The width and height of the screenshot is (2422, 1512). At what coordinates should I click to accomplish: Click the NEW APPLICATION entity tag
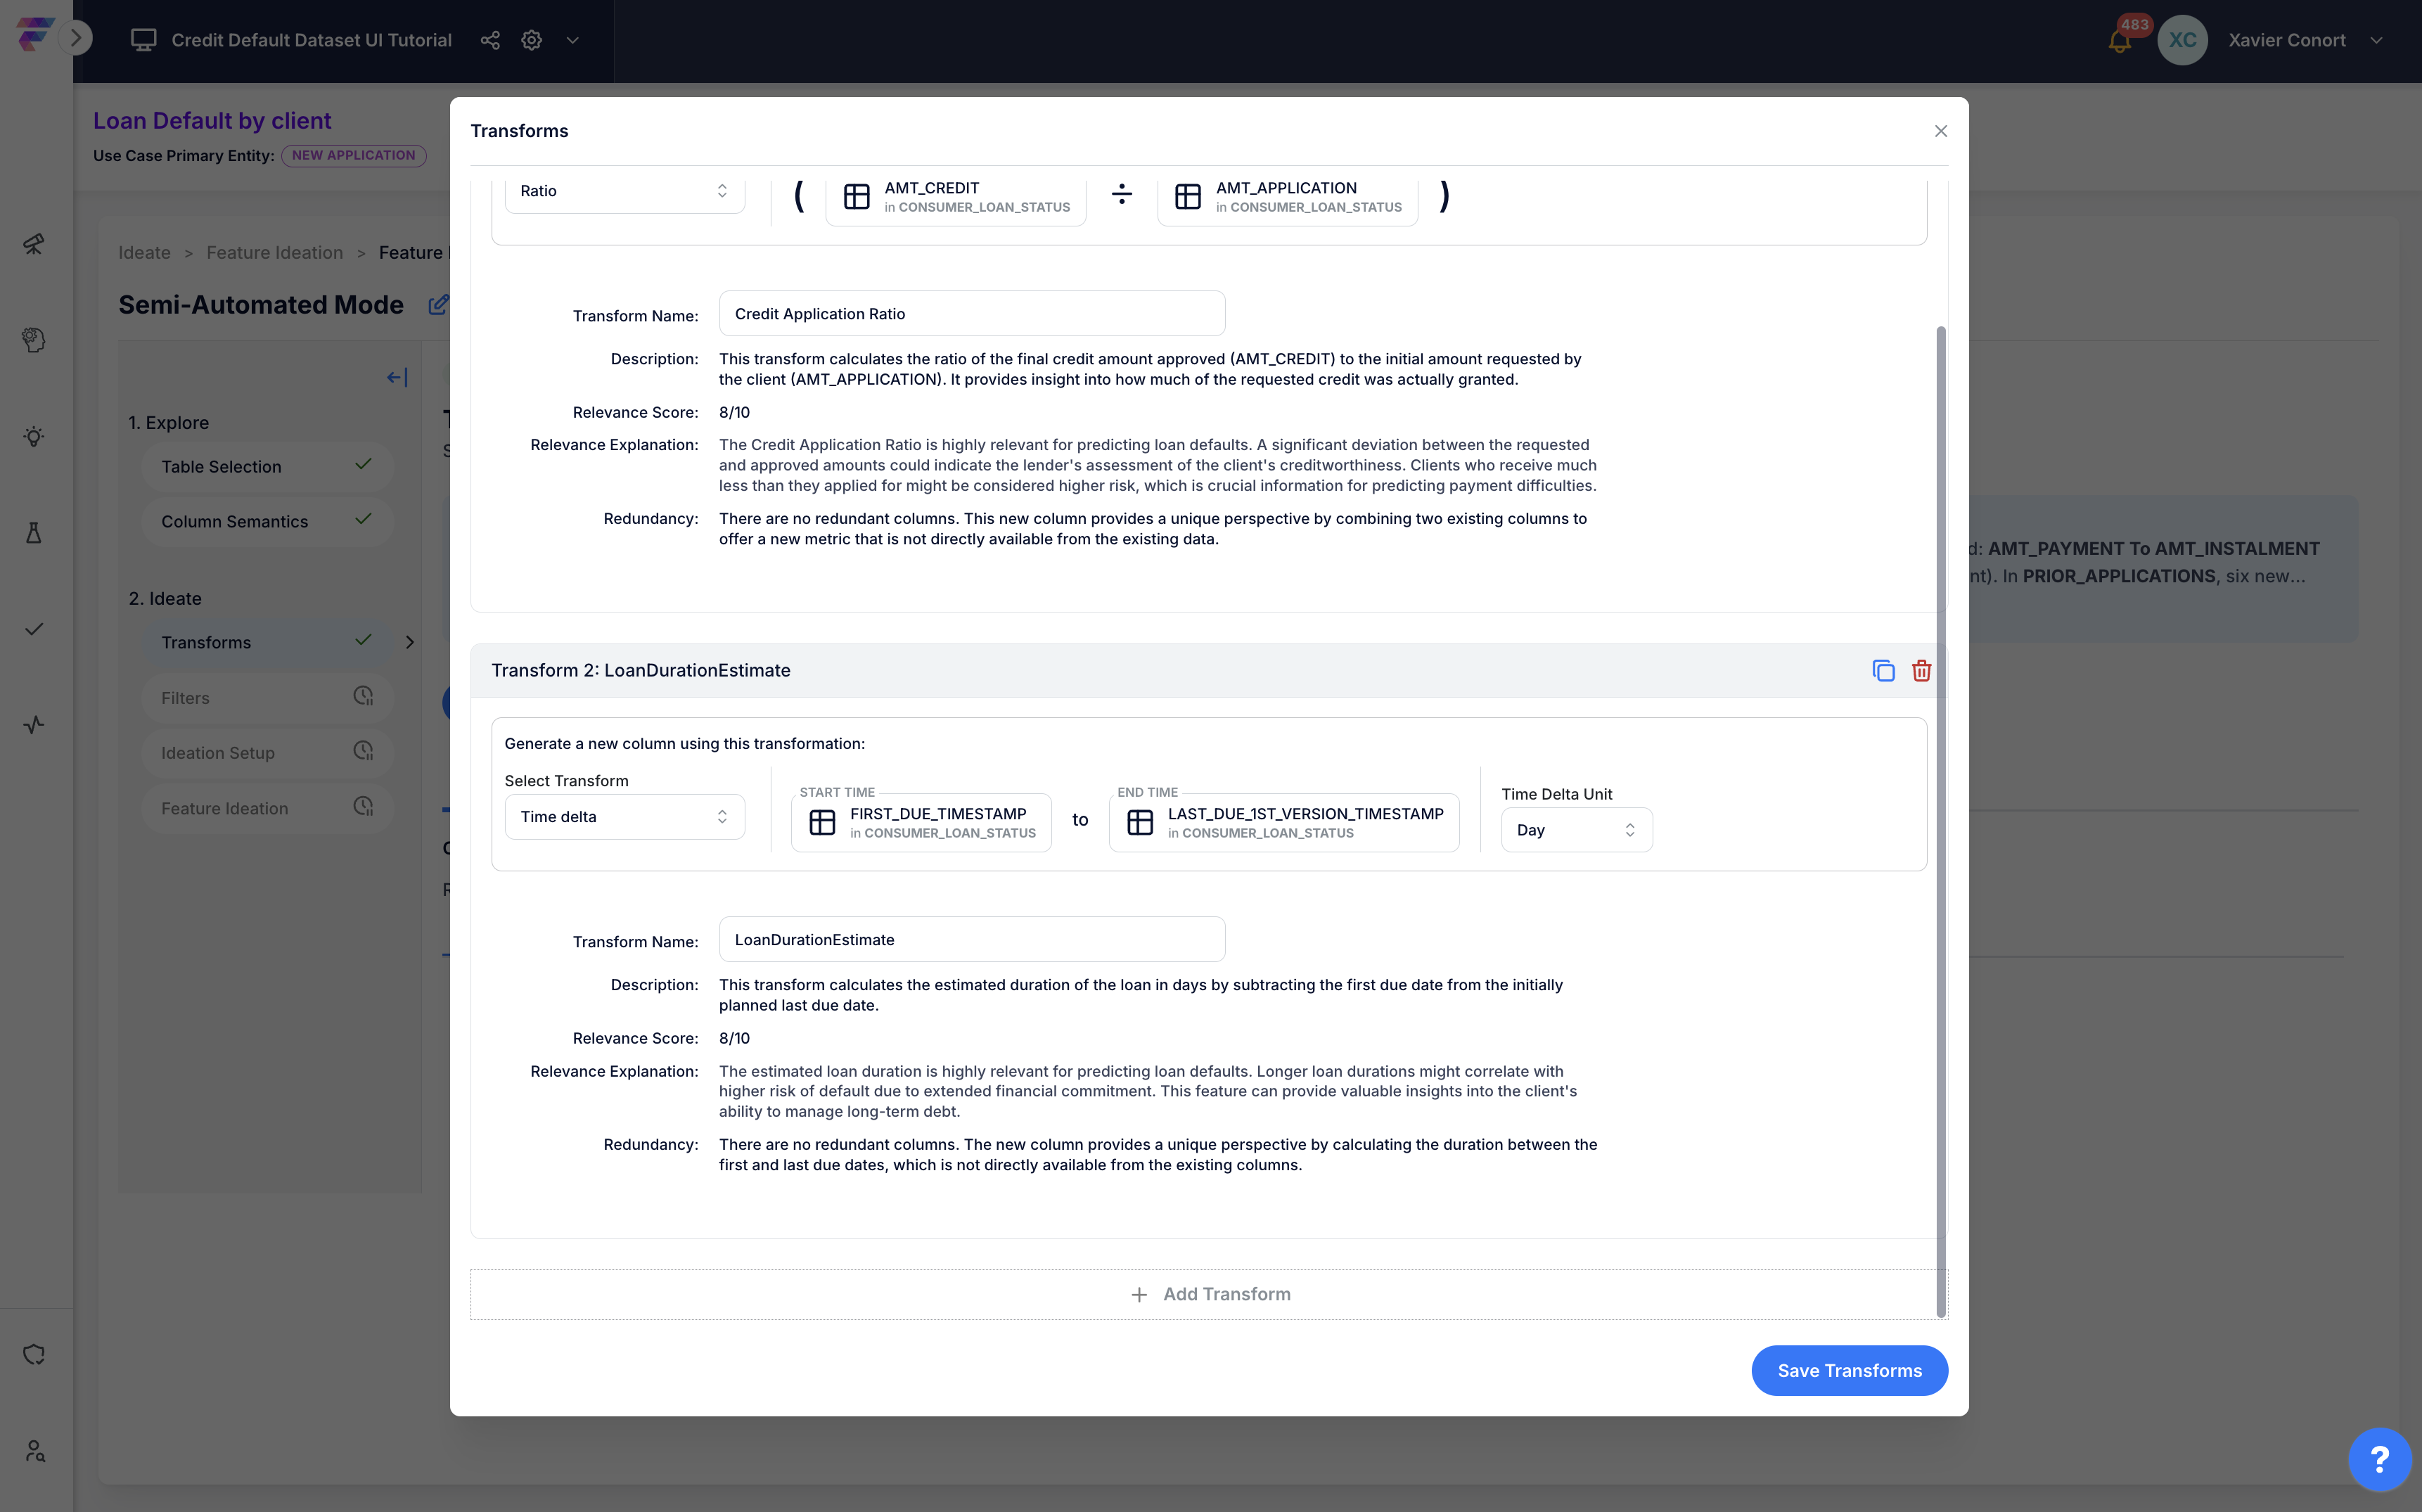[x=353, y=155]
